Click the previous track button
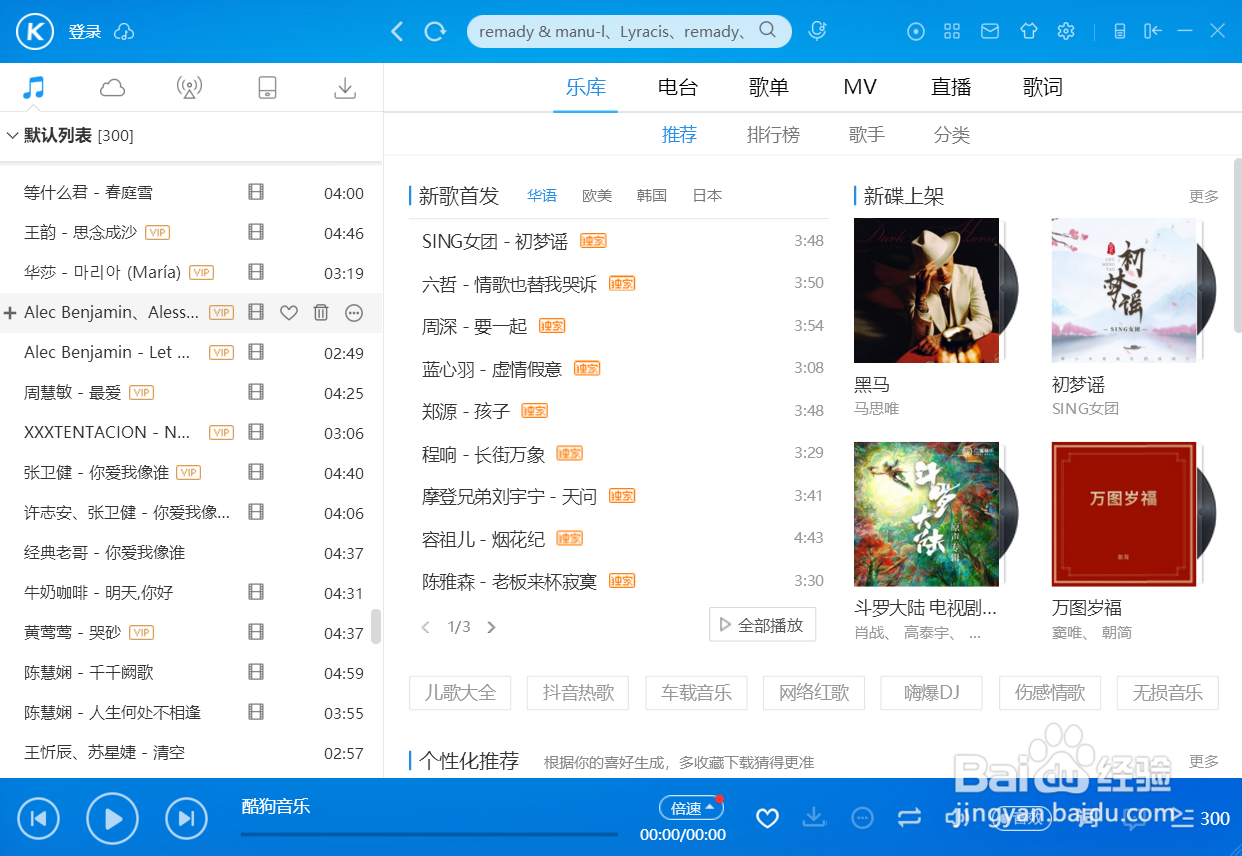Screen dimensions: 1242x856 (38, 819)
